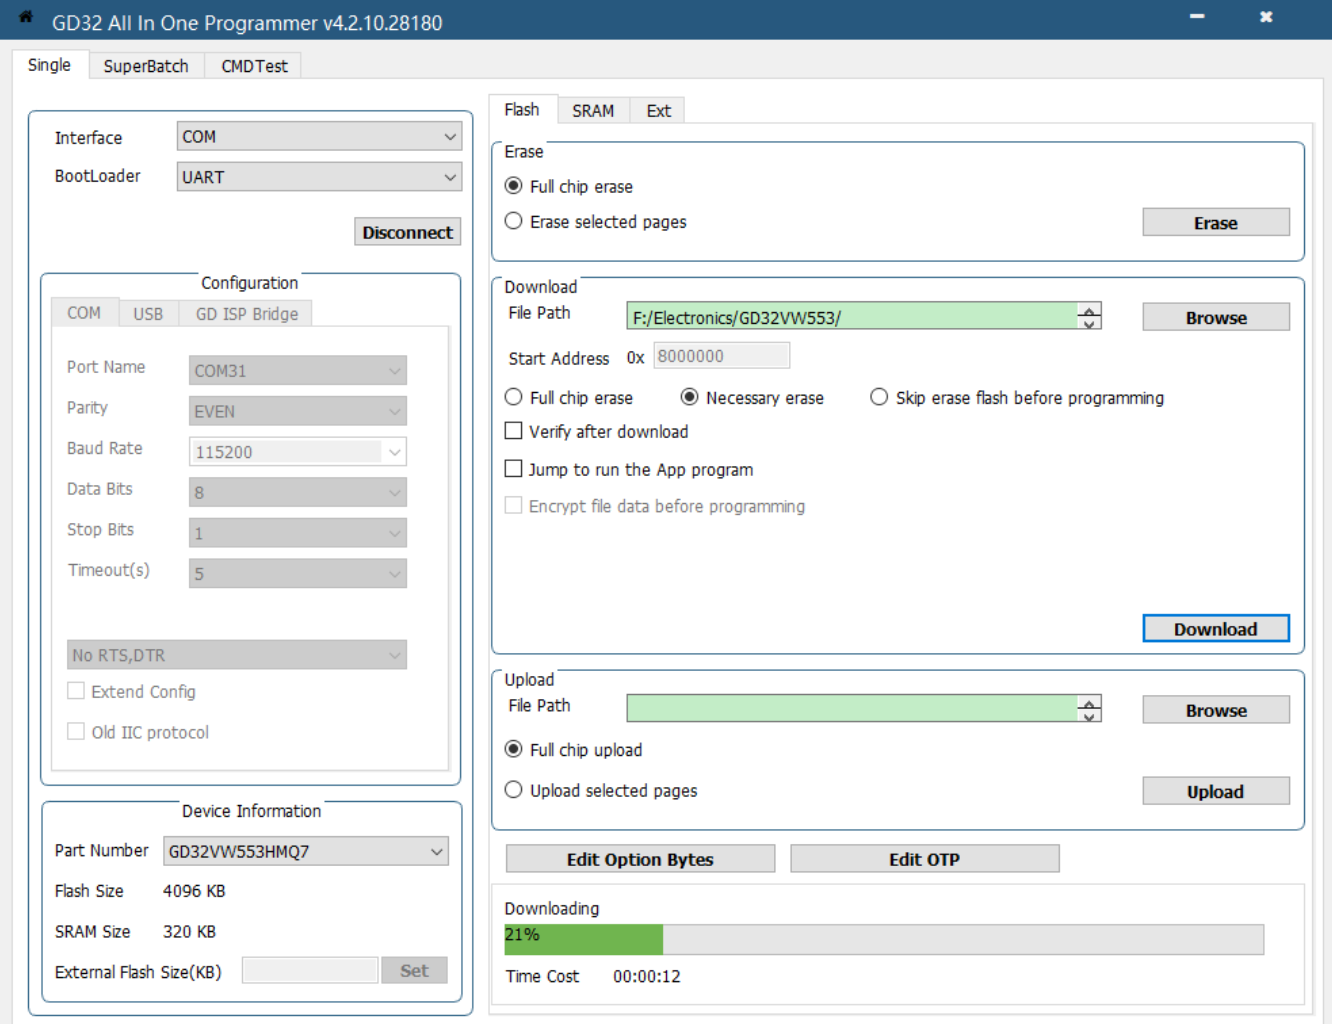Select the GD ISP Bridge tab
The image size is (1332, 1024).
(x=247, y=314)
